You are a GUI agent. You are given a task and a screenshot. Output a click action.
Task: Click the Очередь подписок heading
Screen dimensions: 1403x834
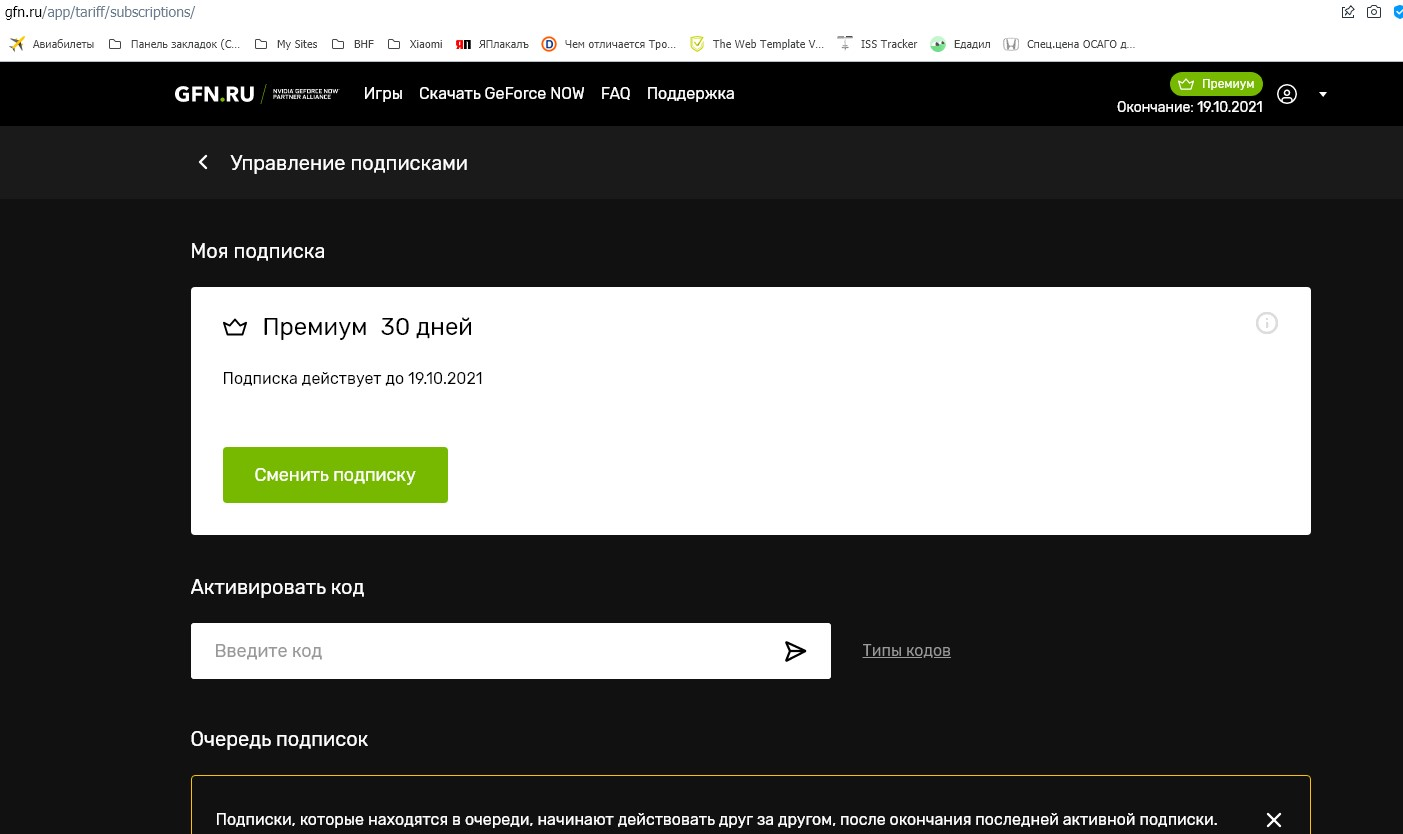[279, 740]
